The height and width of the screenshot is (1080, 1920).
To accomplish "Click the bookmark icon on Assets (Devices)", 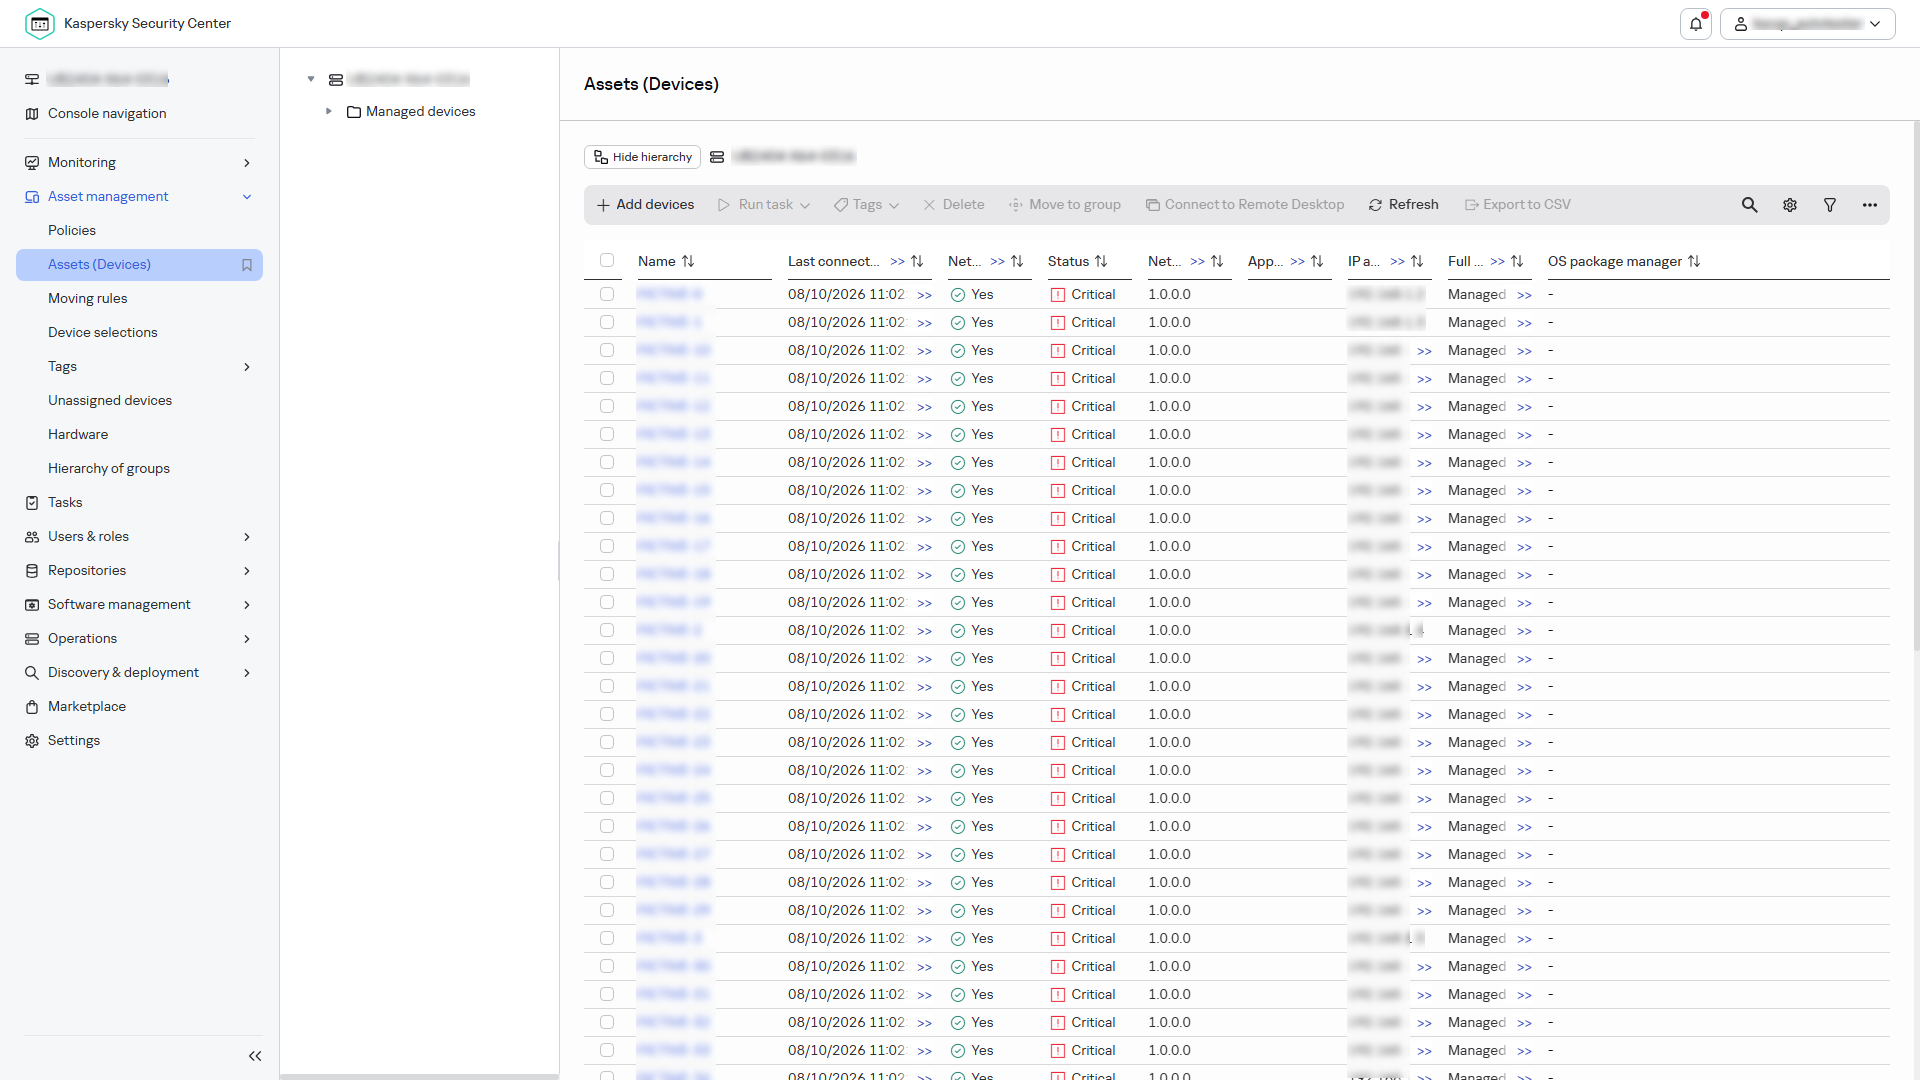I will coord(247,265).
